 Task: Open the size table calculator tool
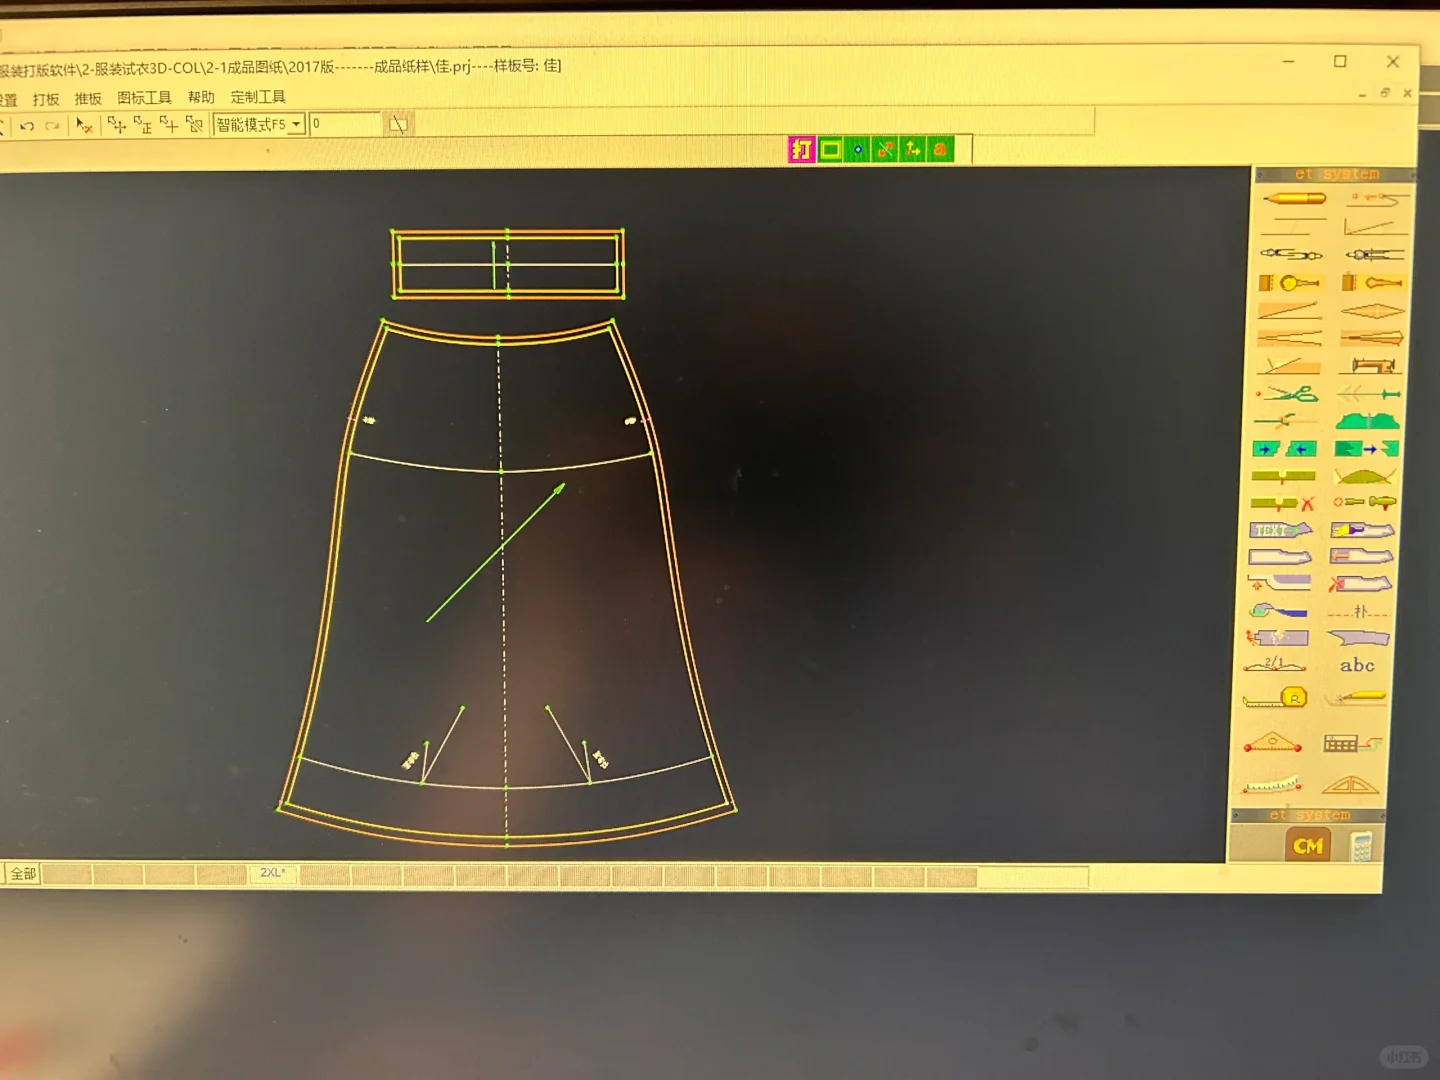point(1352,743)
